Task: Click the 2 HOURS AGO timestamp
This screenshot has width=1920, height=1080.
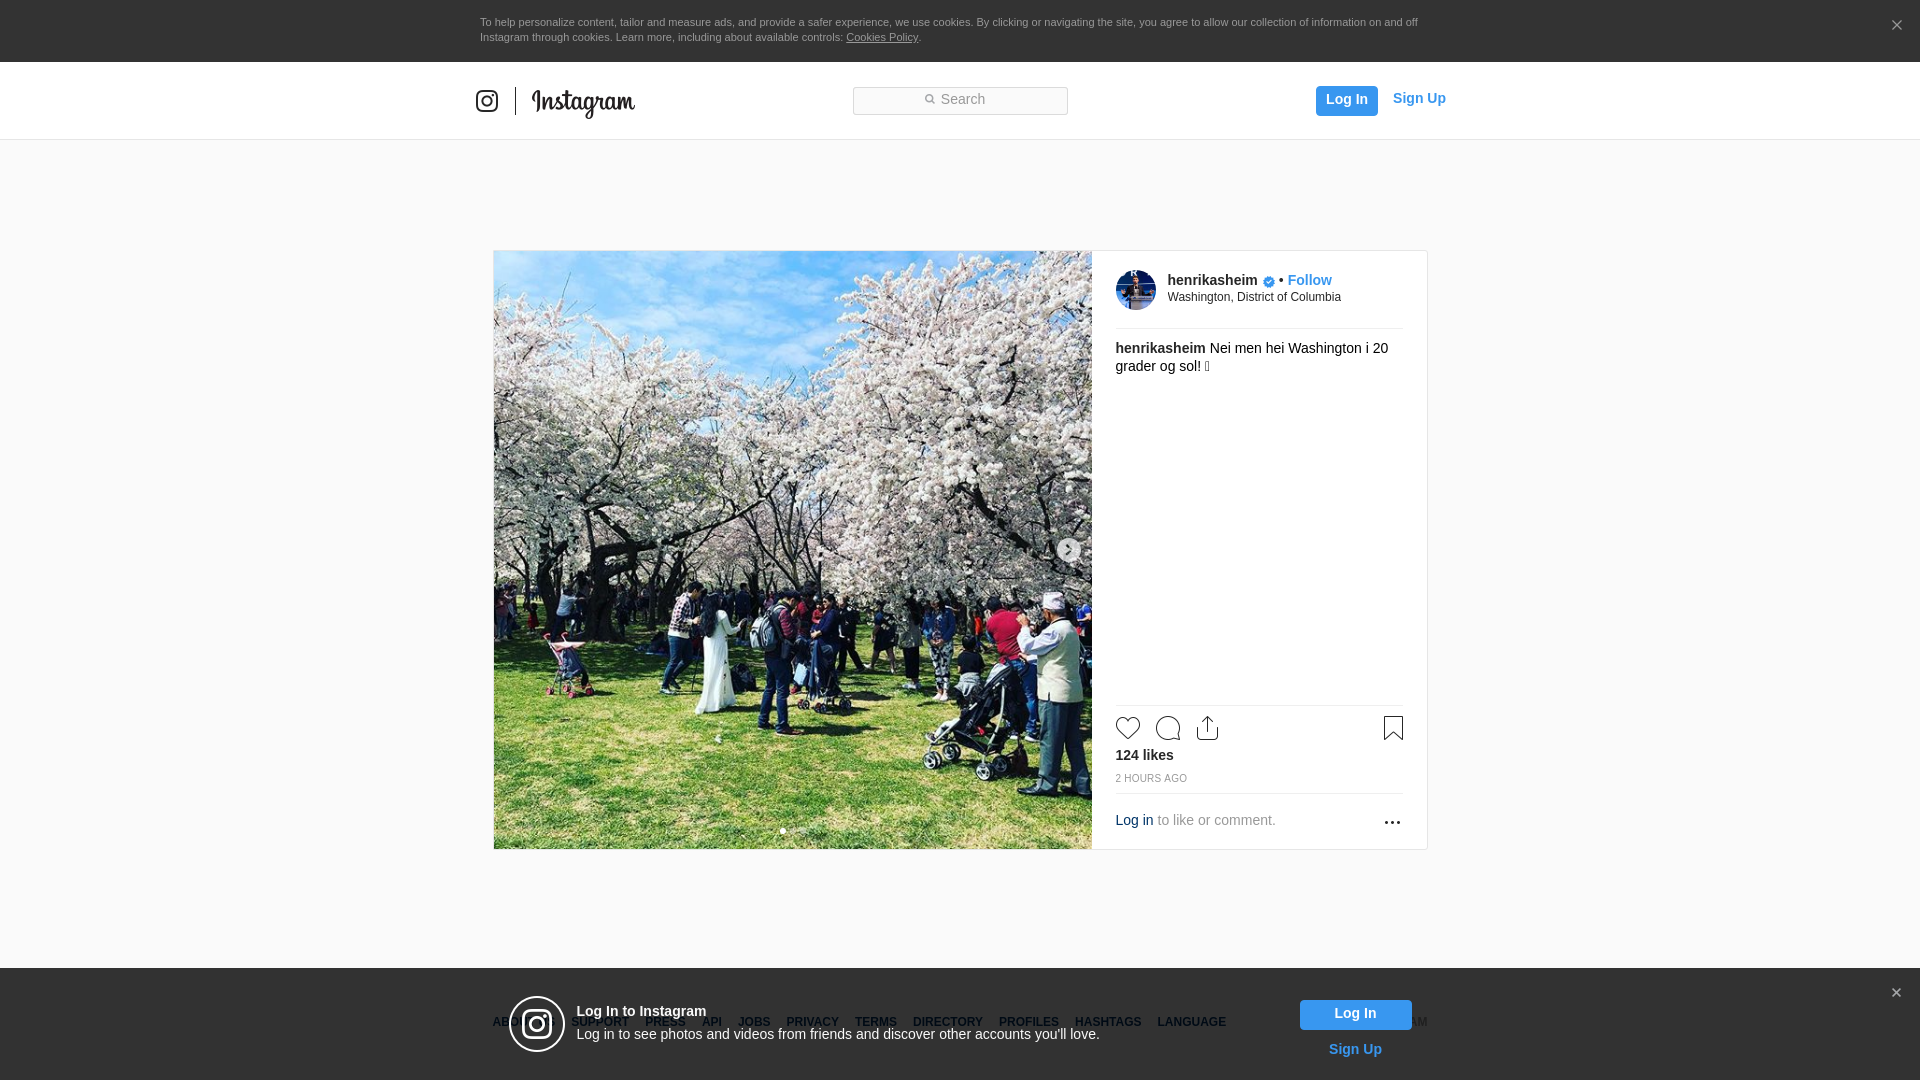Action: coord(1151,778)
